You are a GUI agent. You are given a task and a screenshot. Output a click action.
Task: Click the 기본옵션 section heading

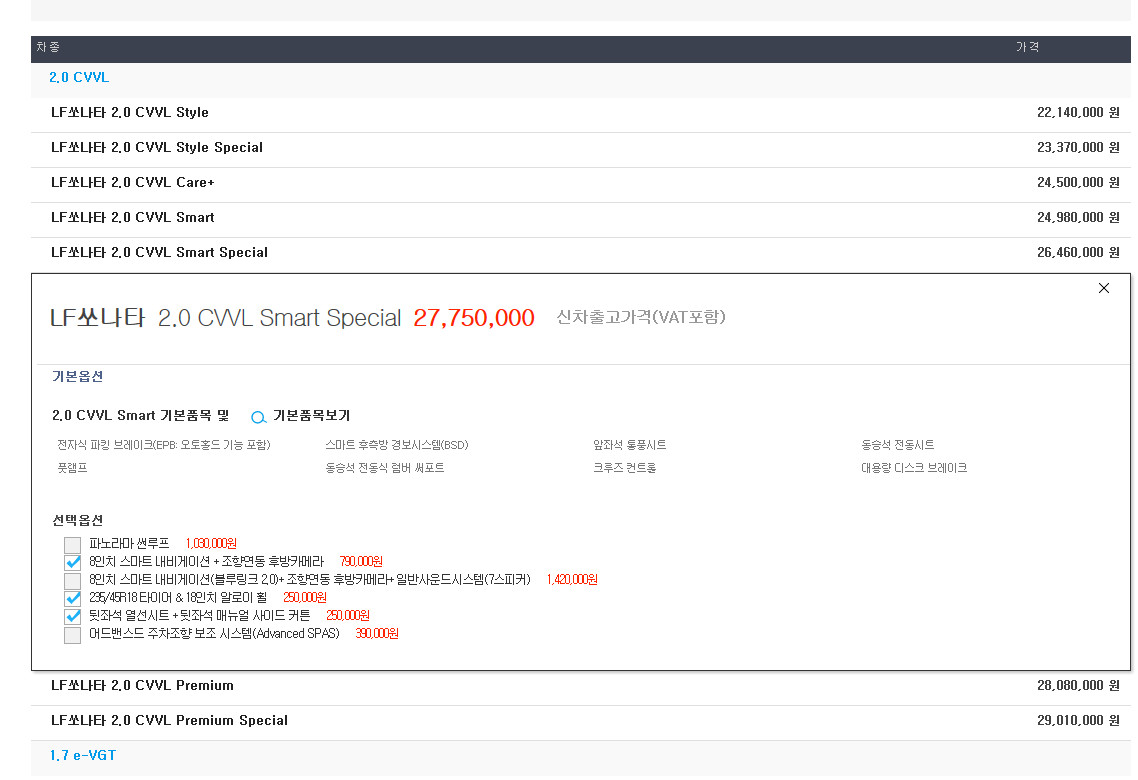click(x=78, y=377)
